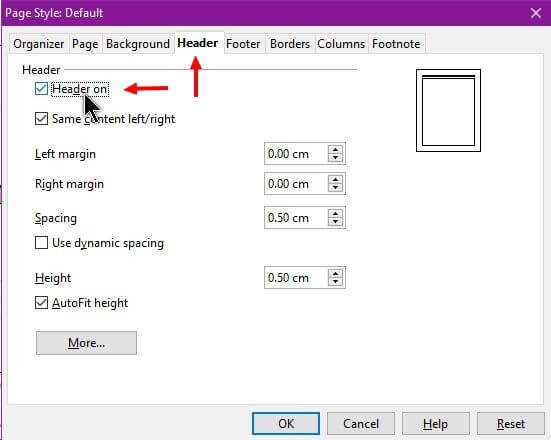Click the Right margin up arrow
Screen dimensions: 551x440
point(335,180)
